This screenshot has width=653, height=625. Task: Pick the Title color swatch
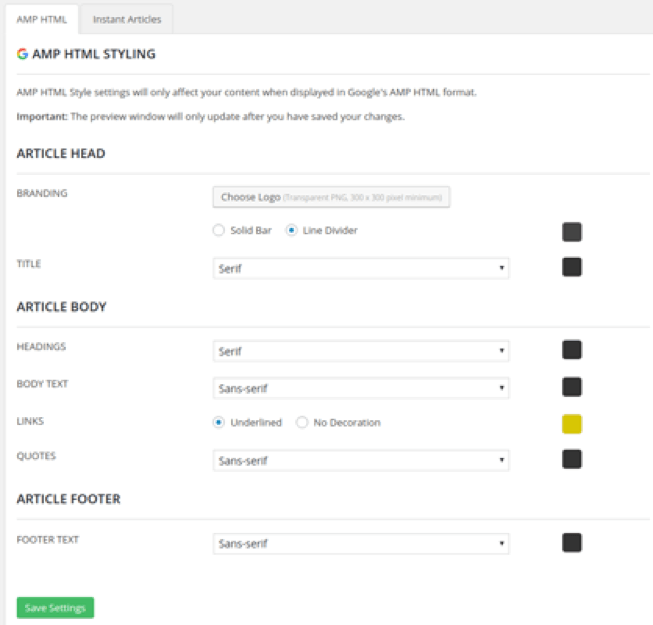[572, 267]
